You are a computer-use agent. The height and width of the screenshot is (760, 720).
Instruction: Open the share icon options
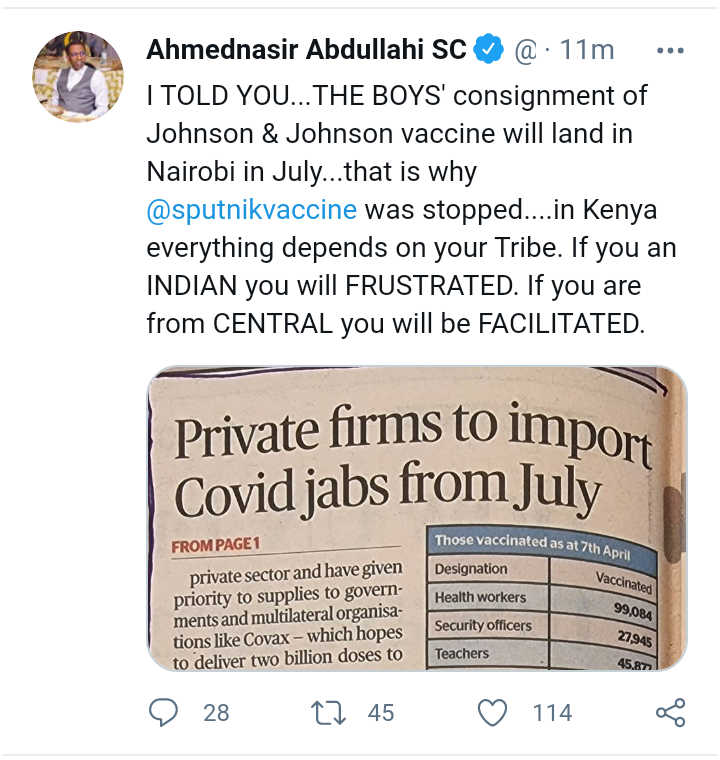pos(671,712)
